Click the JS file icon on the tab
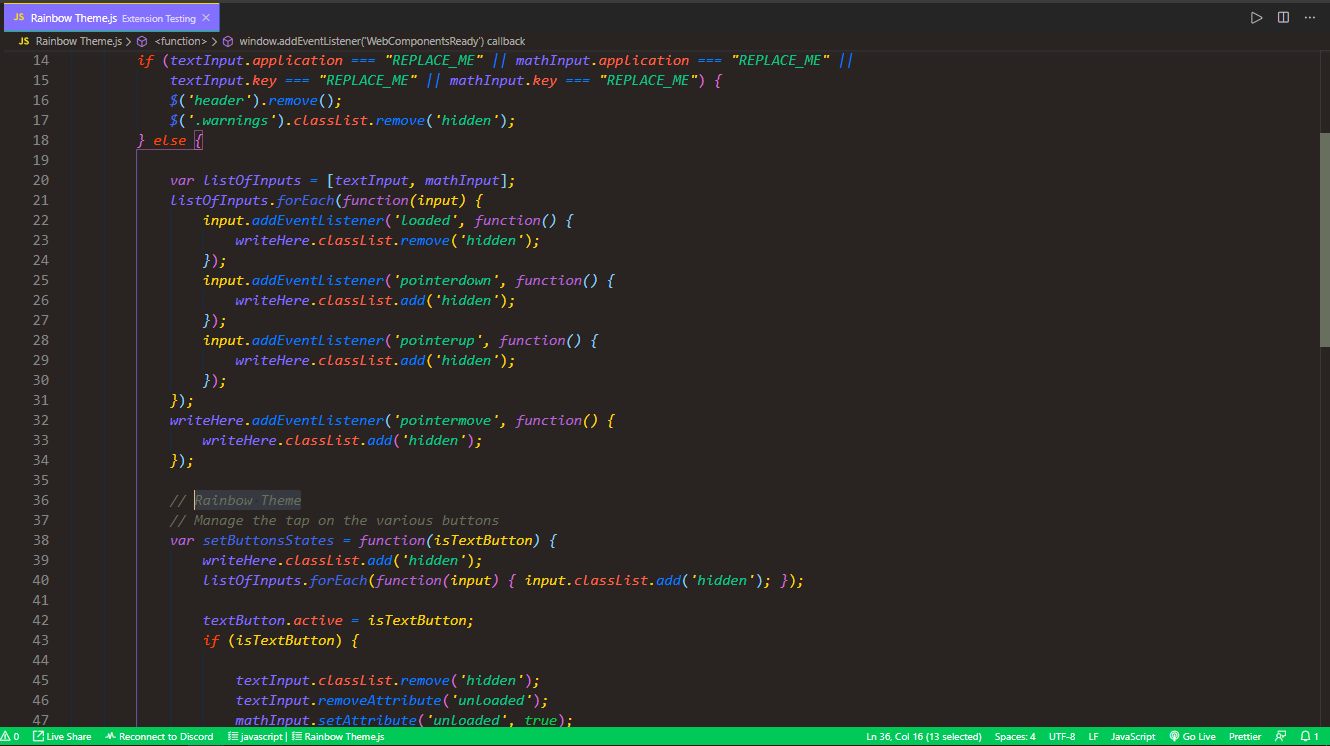This screenshot has height=746, width=1330. coord(19,18)
